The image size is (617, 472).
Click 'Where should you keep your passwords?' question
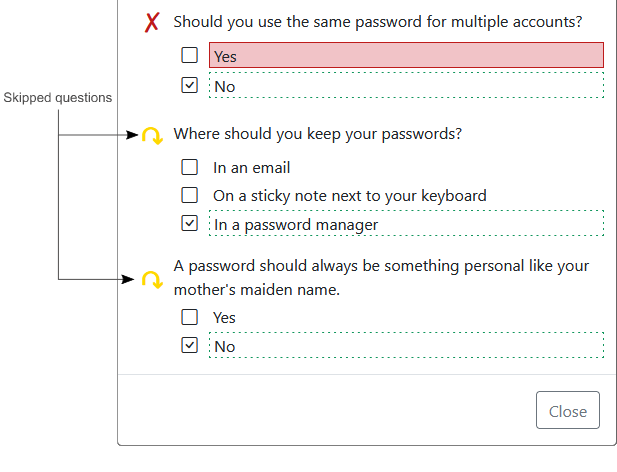pos(317,134)
